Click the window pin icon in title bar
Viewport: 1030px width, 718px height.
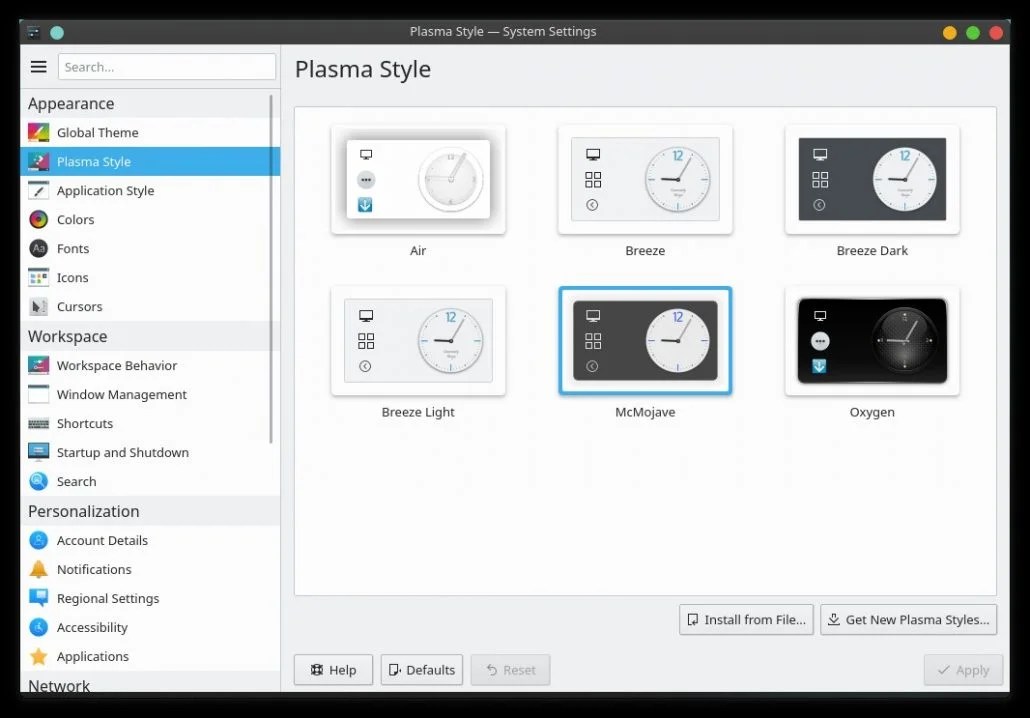pyautogui.click(x=57, y=32)
